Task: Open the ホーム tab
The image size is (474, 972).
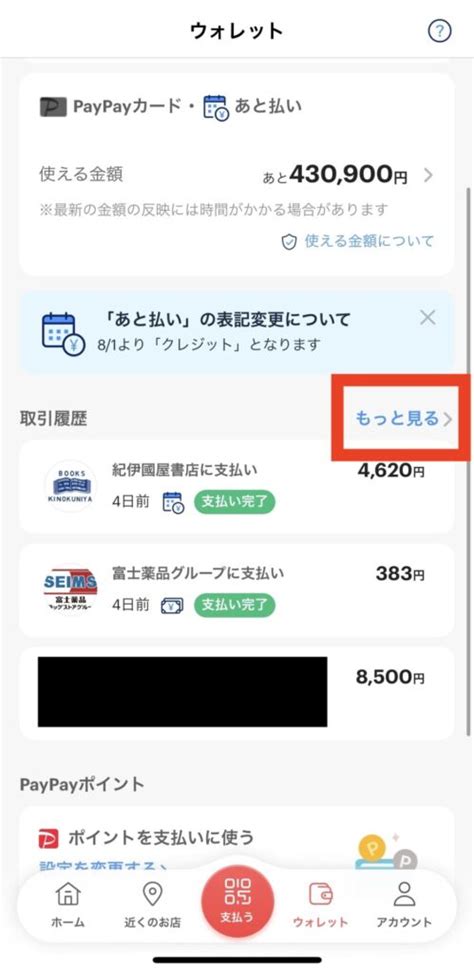Action: [68, 905]
